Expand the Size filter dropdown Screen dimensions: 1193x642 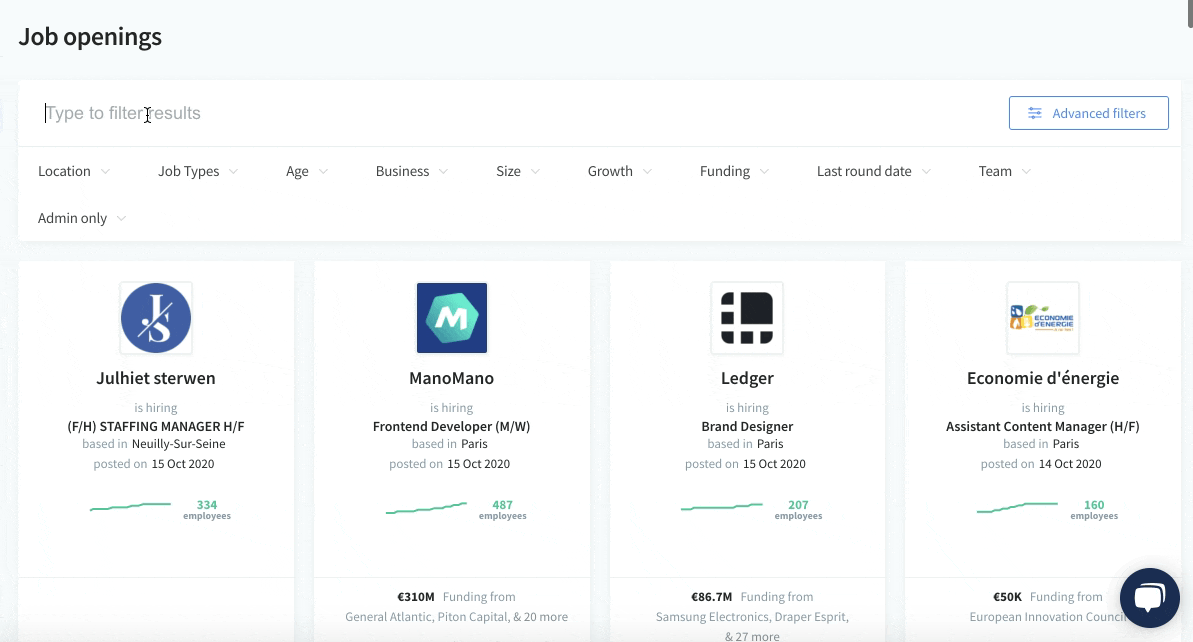tap(518, 171)
